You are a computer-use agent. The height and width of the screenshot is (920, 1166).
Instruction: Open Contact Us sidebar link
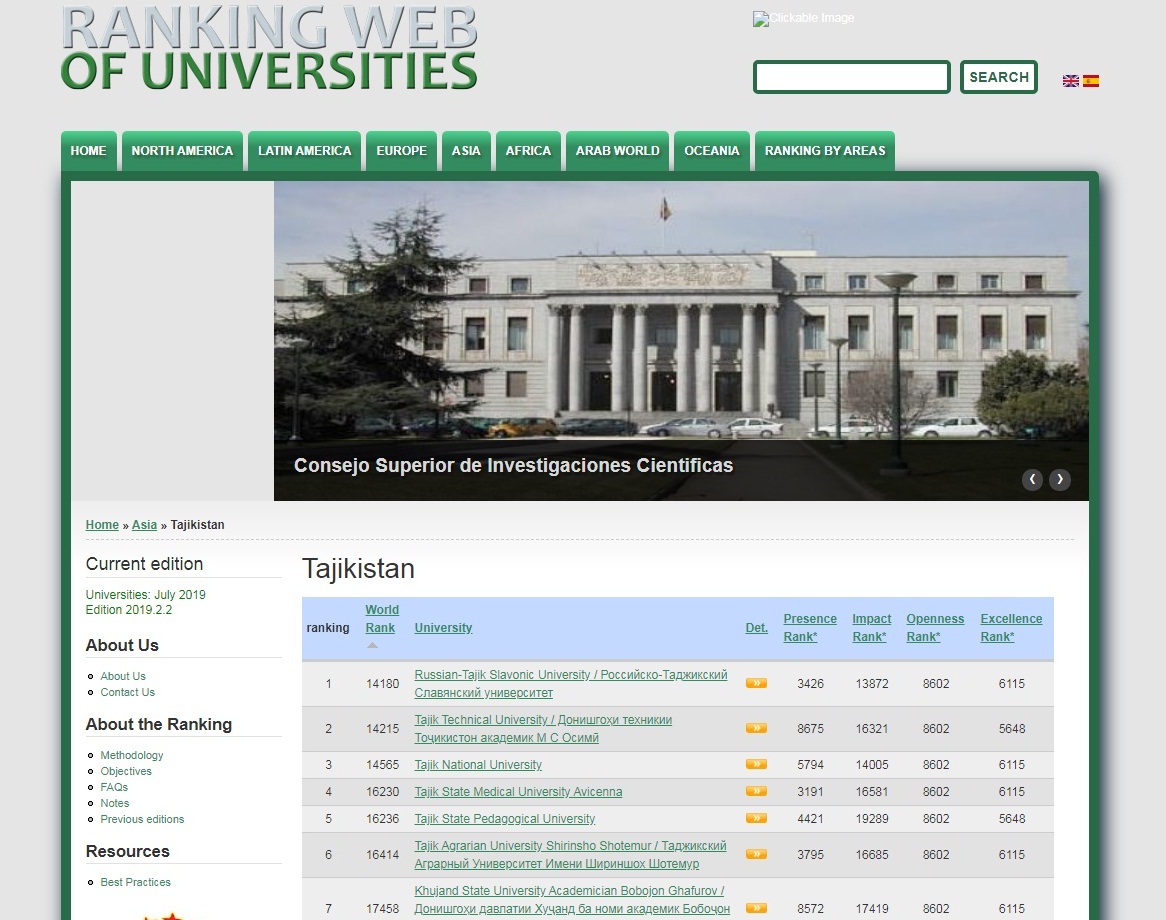pos(127,692)
